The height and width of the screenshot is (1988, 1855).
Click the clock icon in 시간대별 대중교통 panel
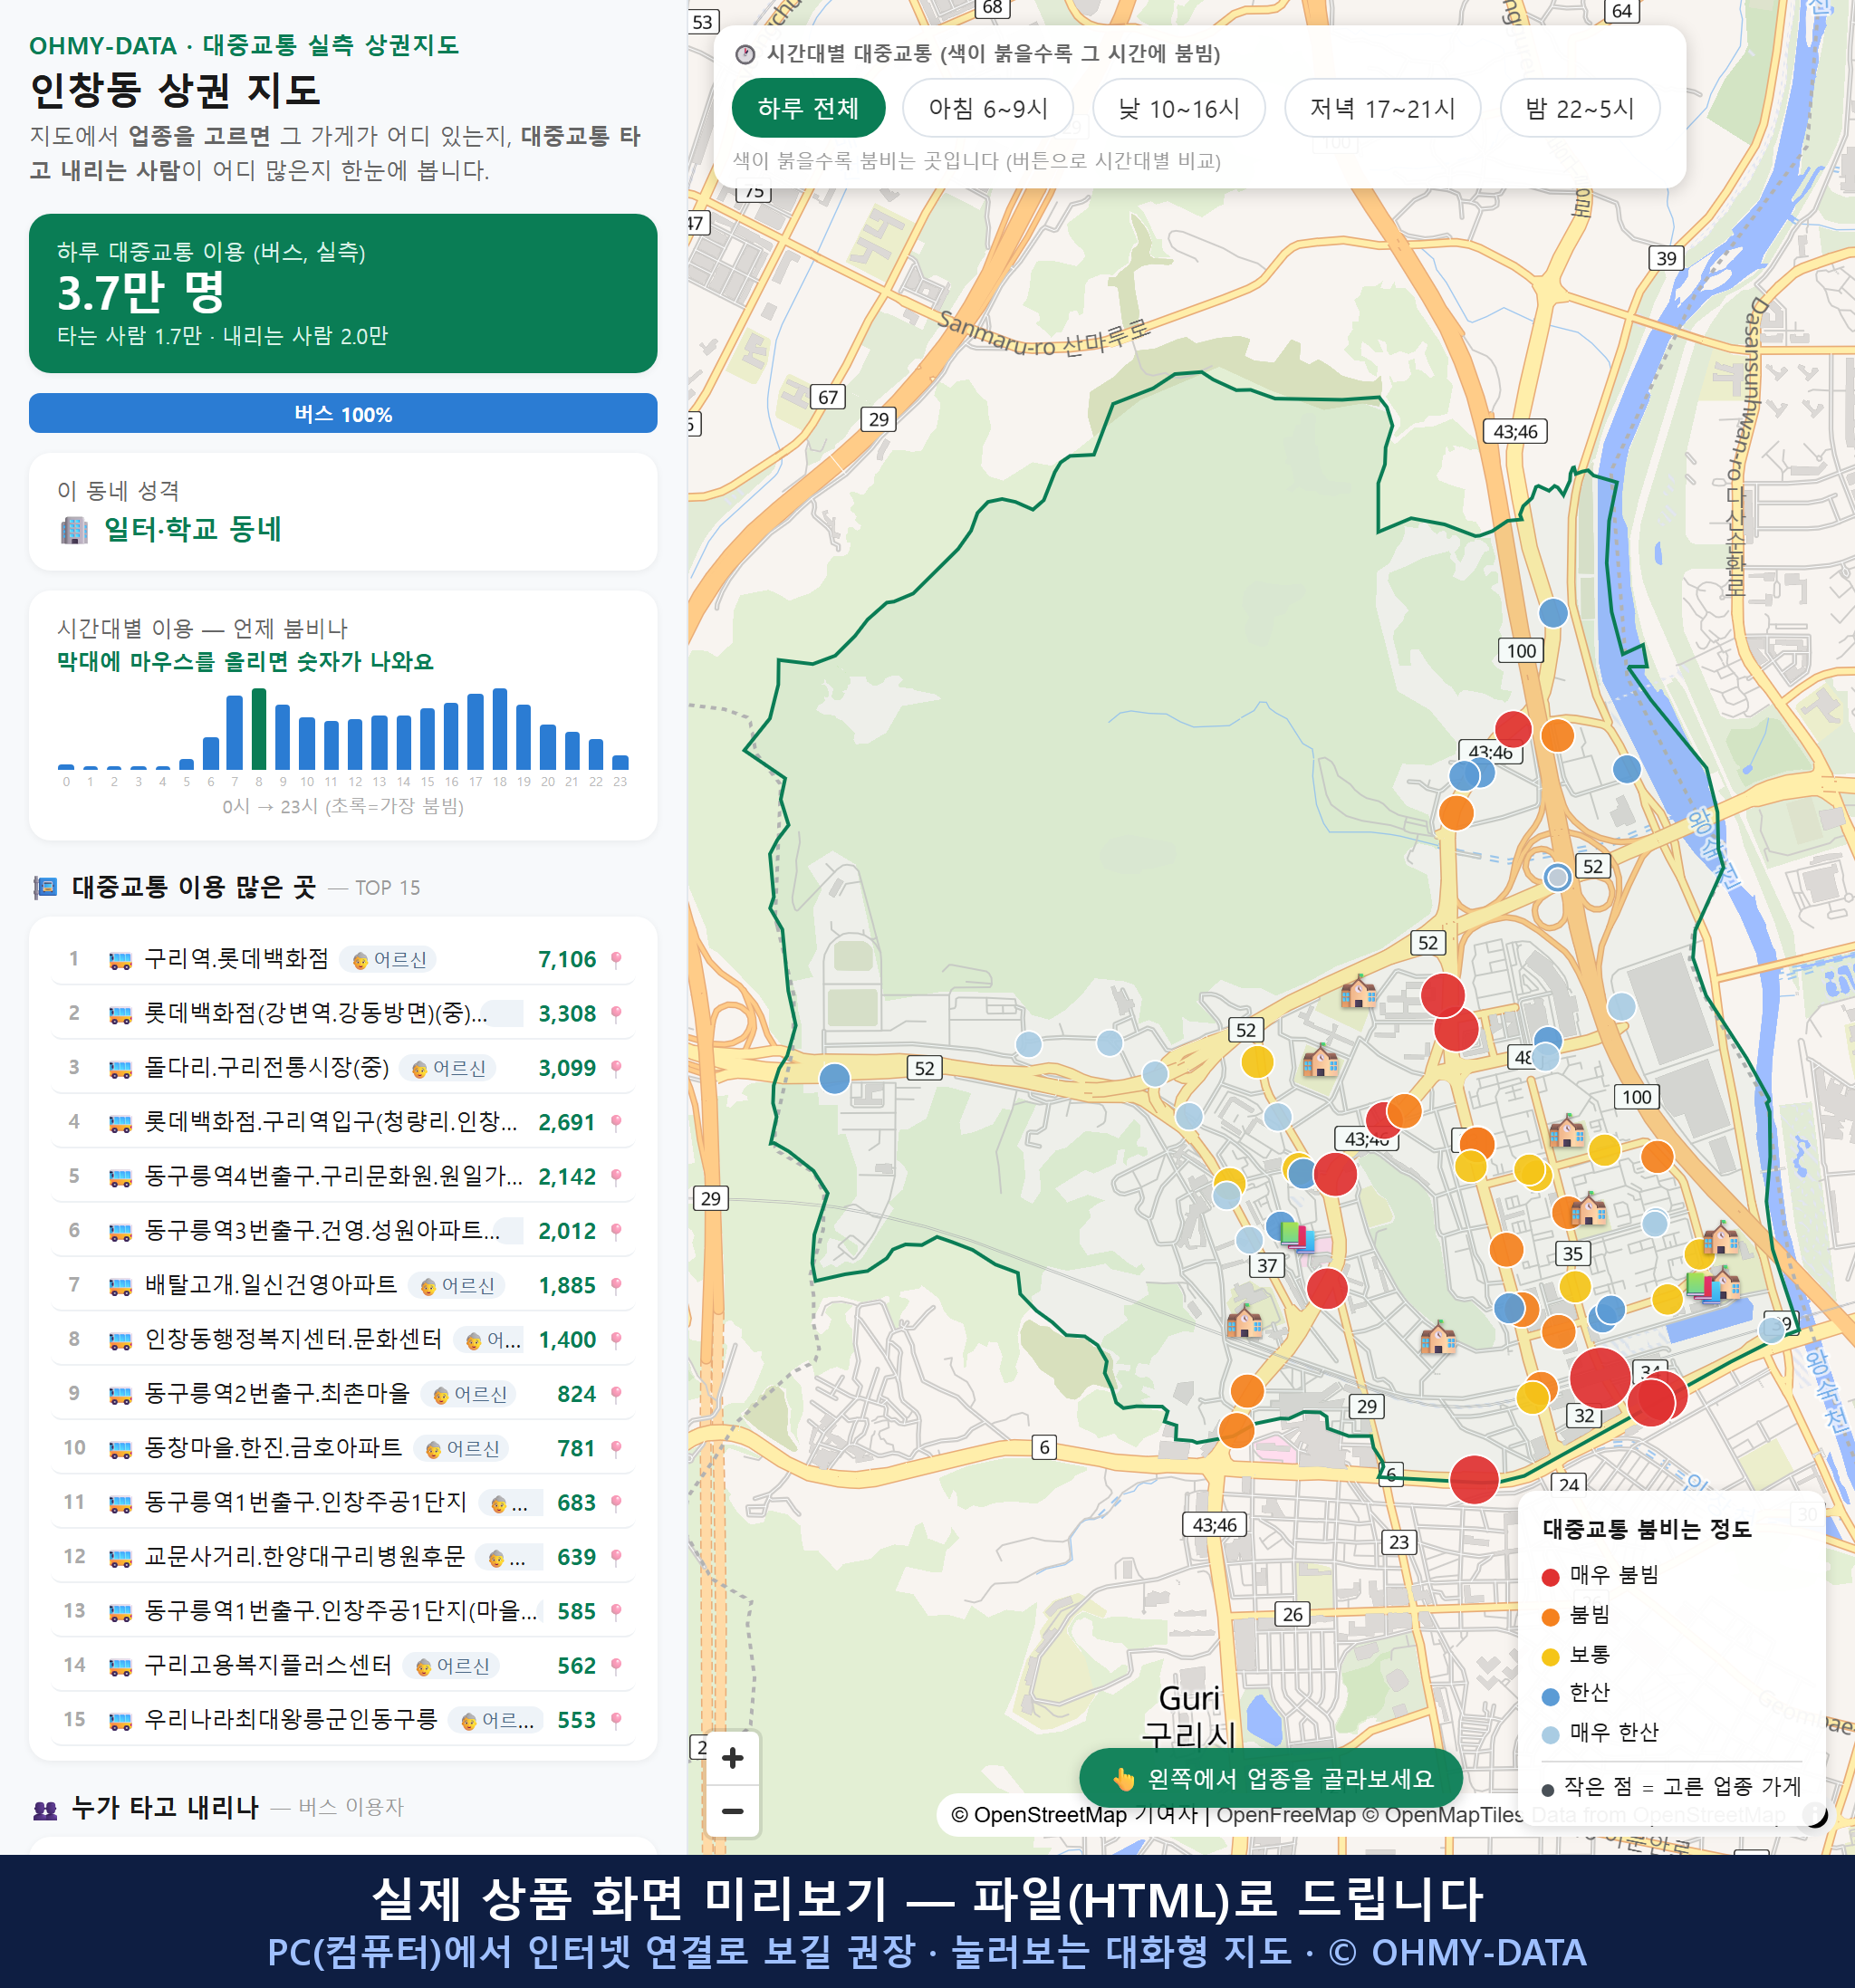point(745,54)
